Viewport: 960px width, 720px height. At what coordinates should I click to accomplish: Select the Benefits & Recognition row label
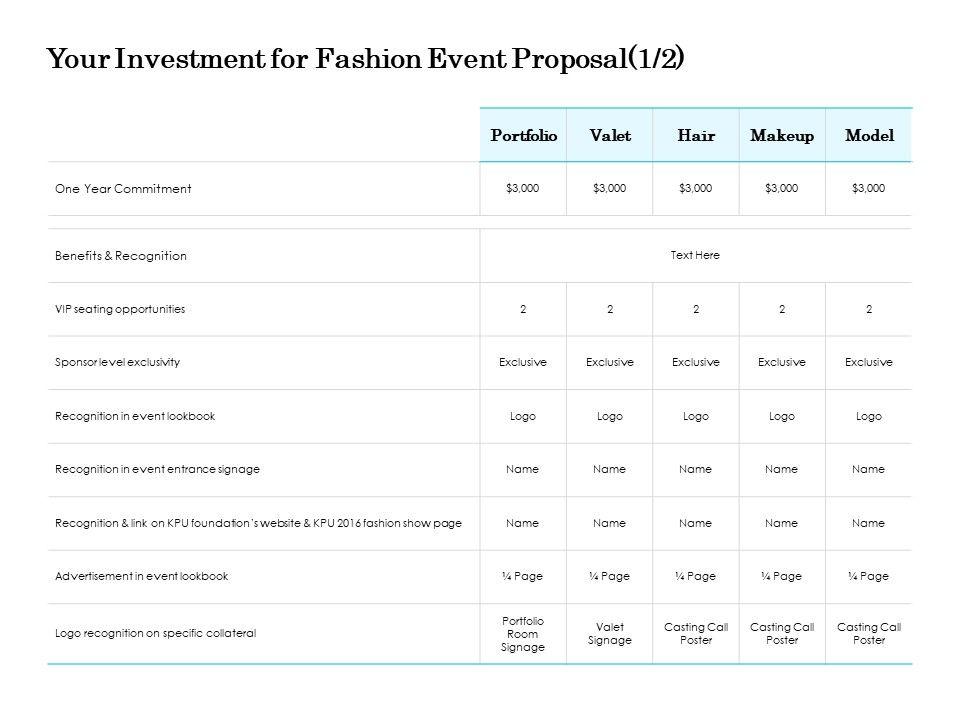coord(121,256)
